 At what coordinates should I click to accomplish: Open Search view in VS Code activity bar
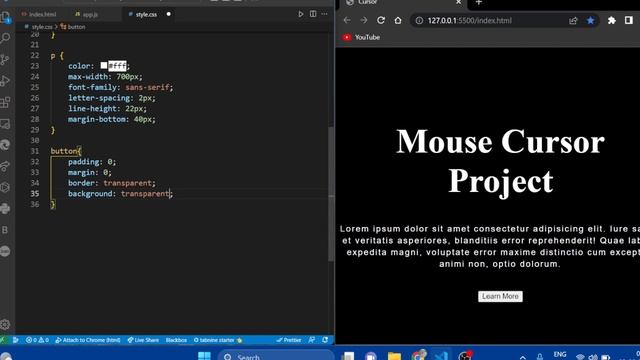(x=5, y=38)
